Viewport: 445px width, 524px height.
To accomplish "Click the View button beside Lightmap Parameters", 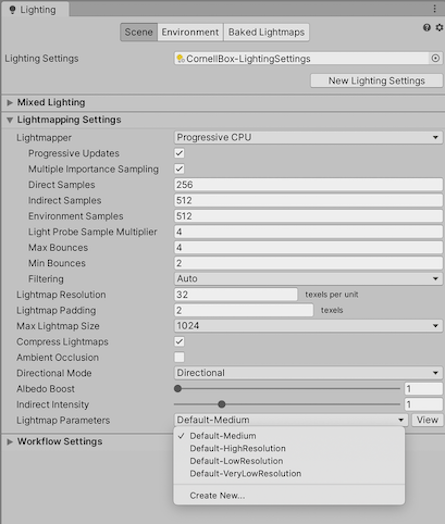I will [x=427, y=420].
